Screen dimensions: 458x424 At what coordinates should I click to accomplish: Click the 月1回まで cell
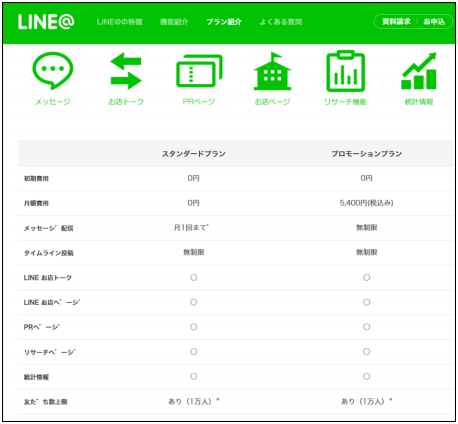191,228
